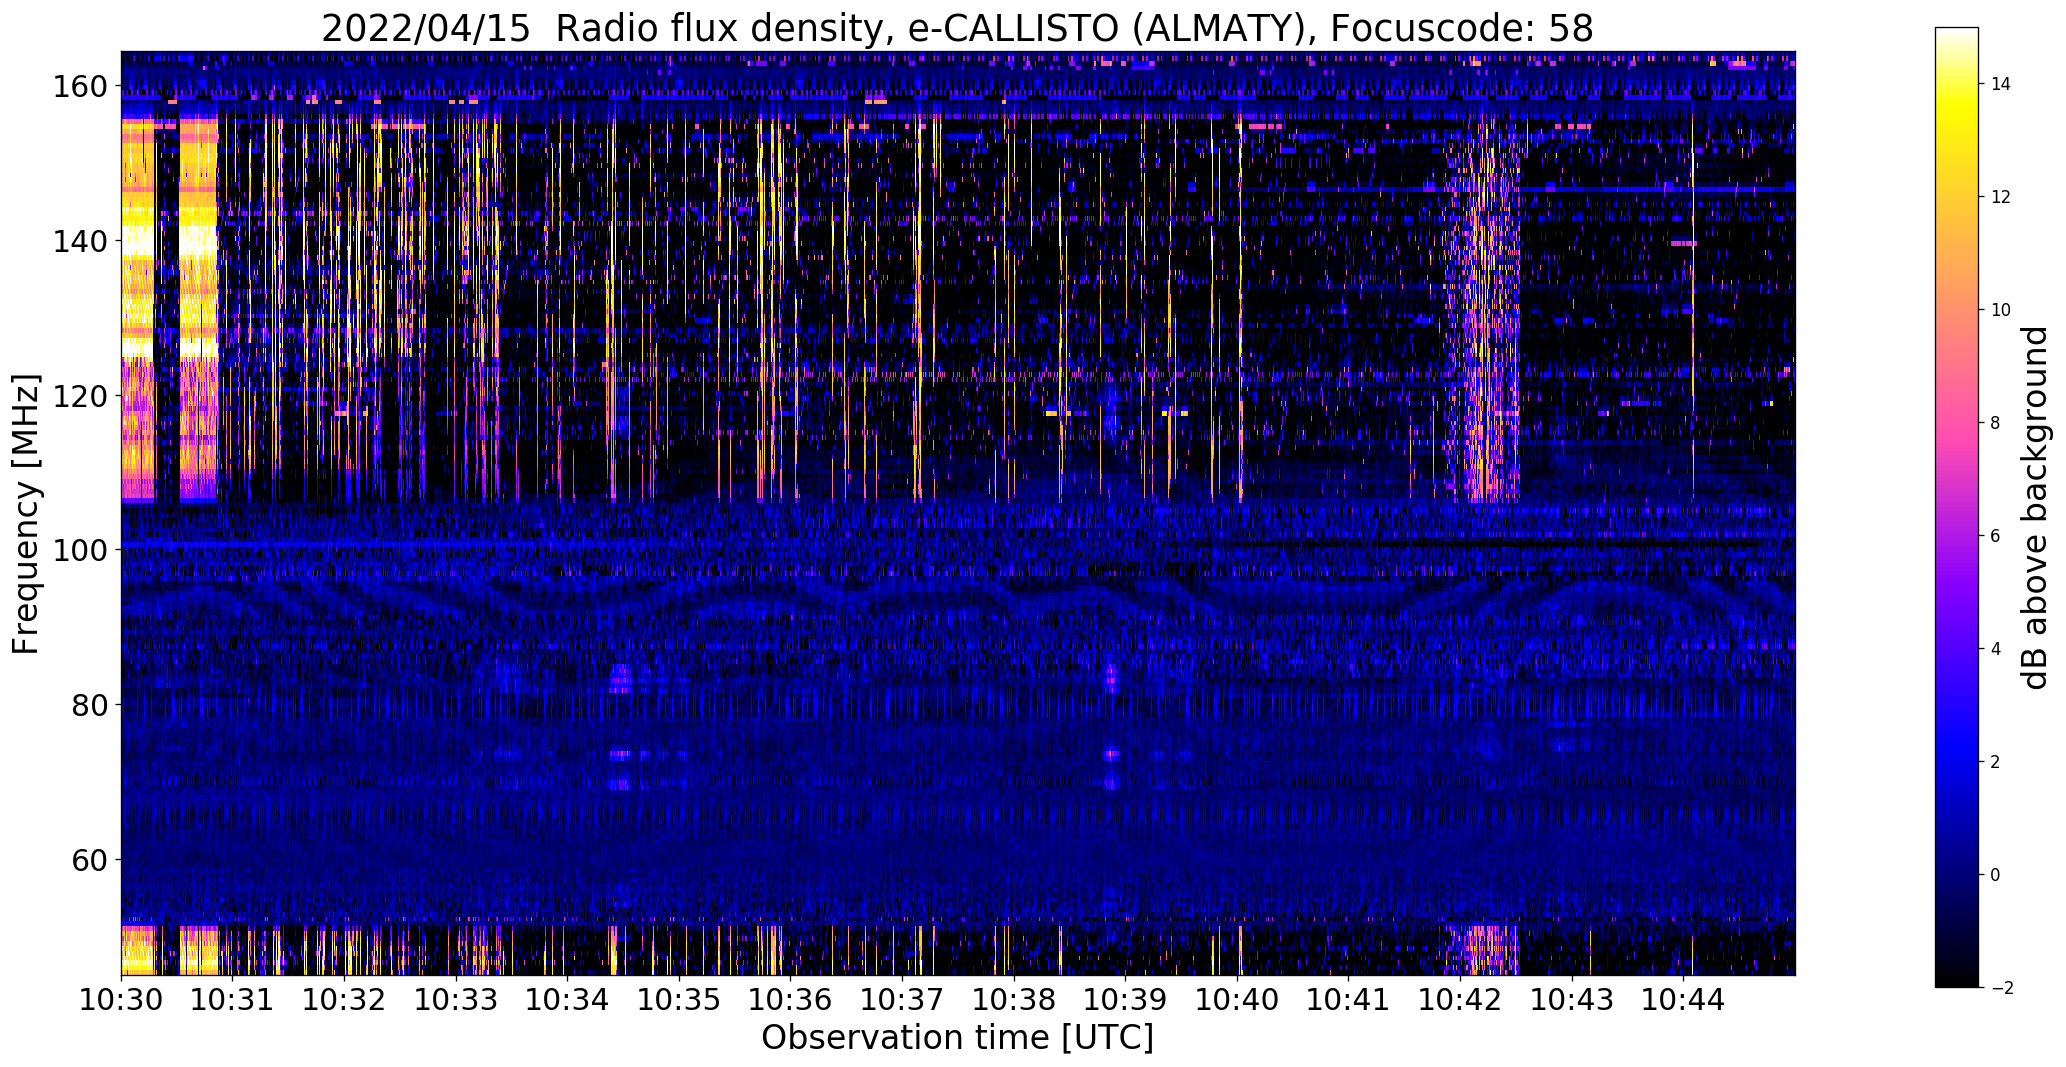Click the 140 frequency tick label
The width and height of the screenshot is (2066, 1067).
coord(80,241)
